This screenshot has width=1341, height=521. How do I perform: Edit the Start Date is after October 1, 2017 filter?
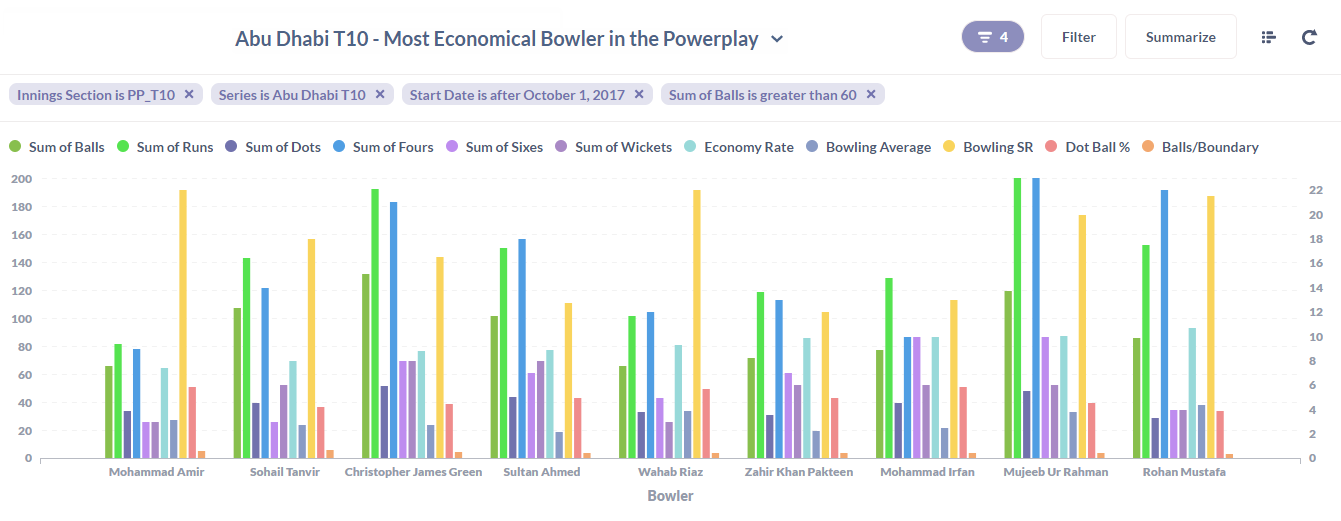tap(517, 95)
